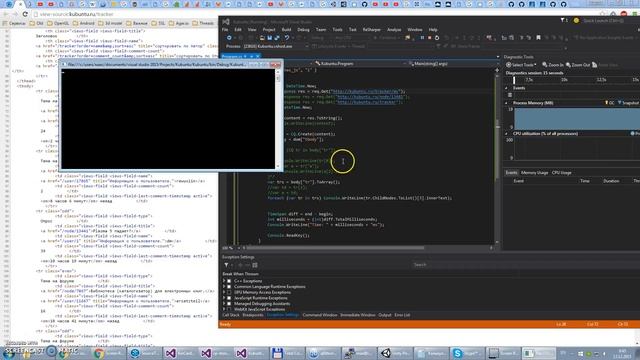Viewport: 640px width, 360px height.
Task: Switch to the Breakpoints tab
Action: [253, 315]
